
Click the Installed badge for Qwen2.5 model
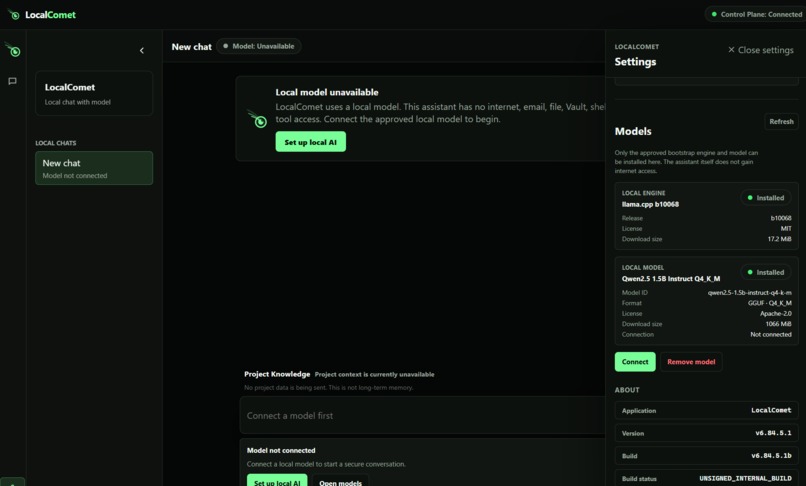point(765,273)
